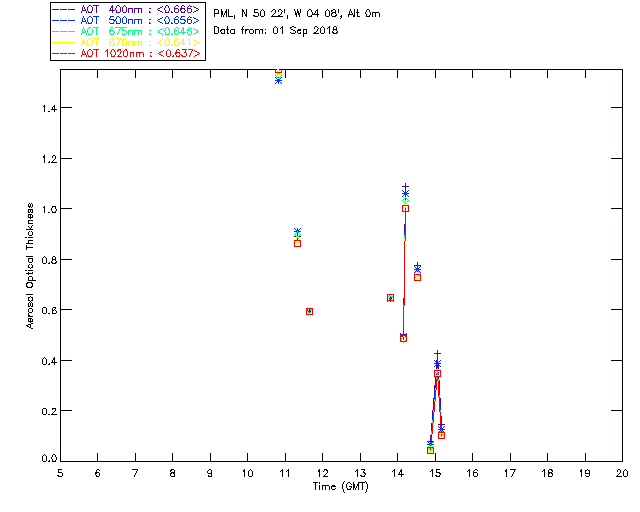The height and width of the screenshot is (512, 640).
Task: Click the Aerosol Optical Thickness axis title
Action: point(30,266)
